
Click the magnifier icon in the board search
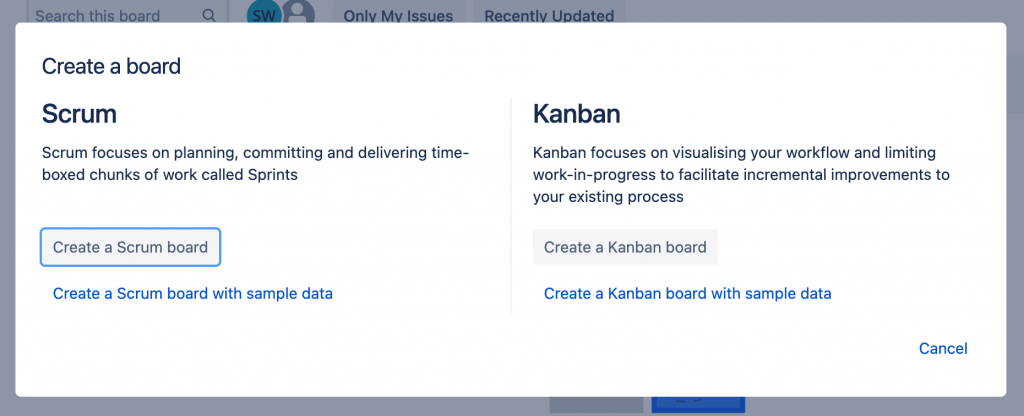tap(208, 15)
